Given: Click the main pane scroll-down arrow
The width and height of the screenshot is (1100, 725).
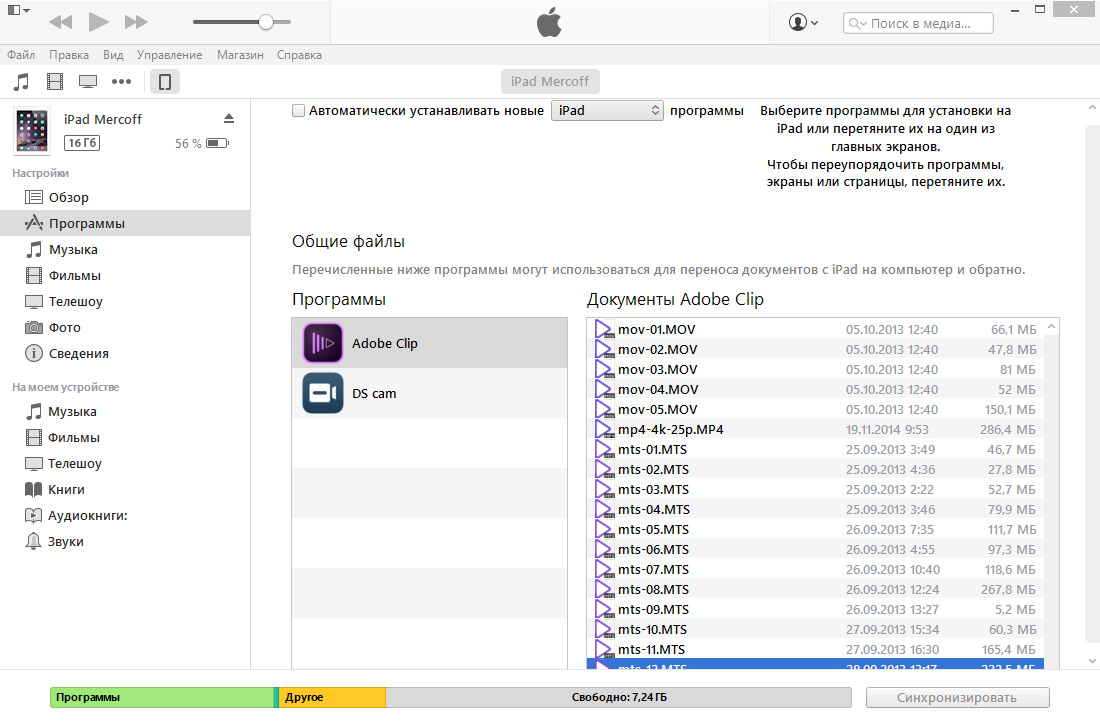Looking at the screenshot, I should click(1092, 660).
